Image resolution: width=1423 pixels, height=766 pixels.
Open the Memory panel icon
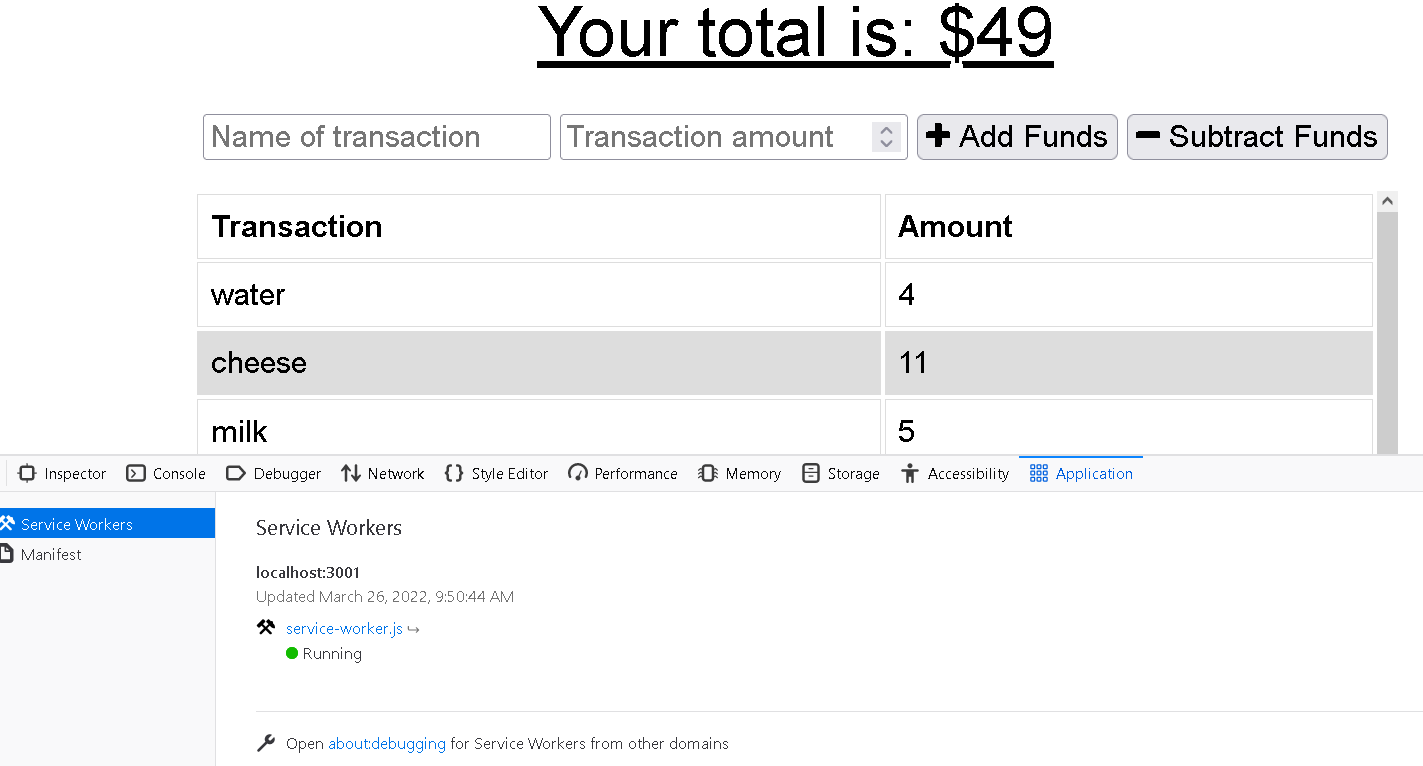[x=709, y=473]
